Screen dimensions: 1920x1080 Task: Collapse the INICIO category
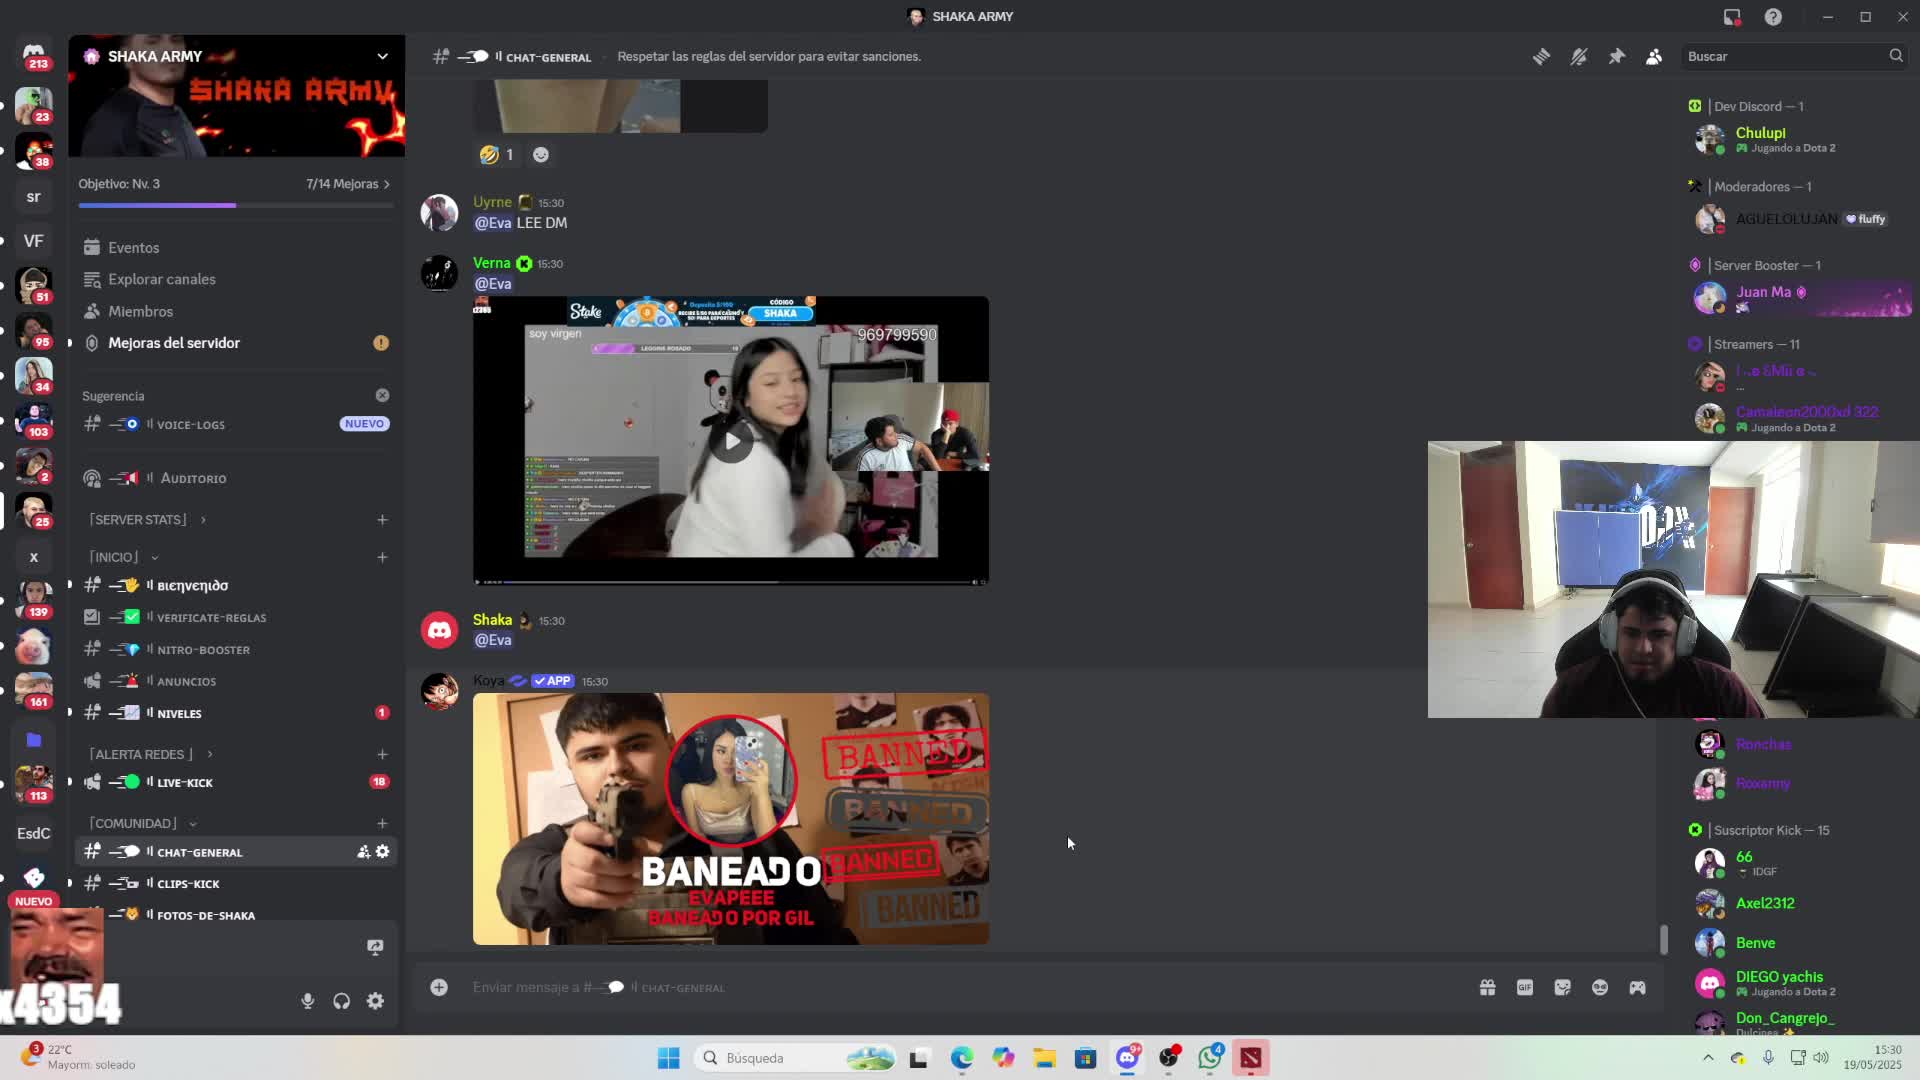click(x=124, y=557)
